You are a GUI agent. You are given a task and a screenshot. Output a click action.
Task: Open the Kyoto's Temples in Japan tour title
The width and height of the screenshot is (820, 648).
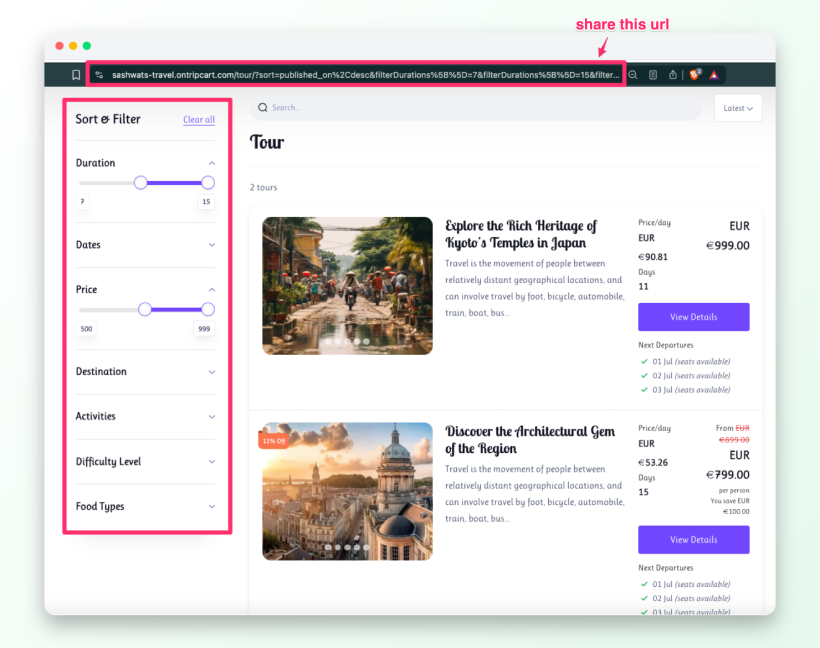521,234
